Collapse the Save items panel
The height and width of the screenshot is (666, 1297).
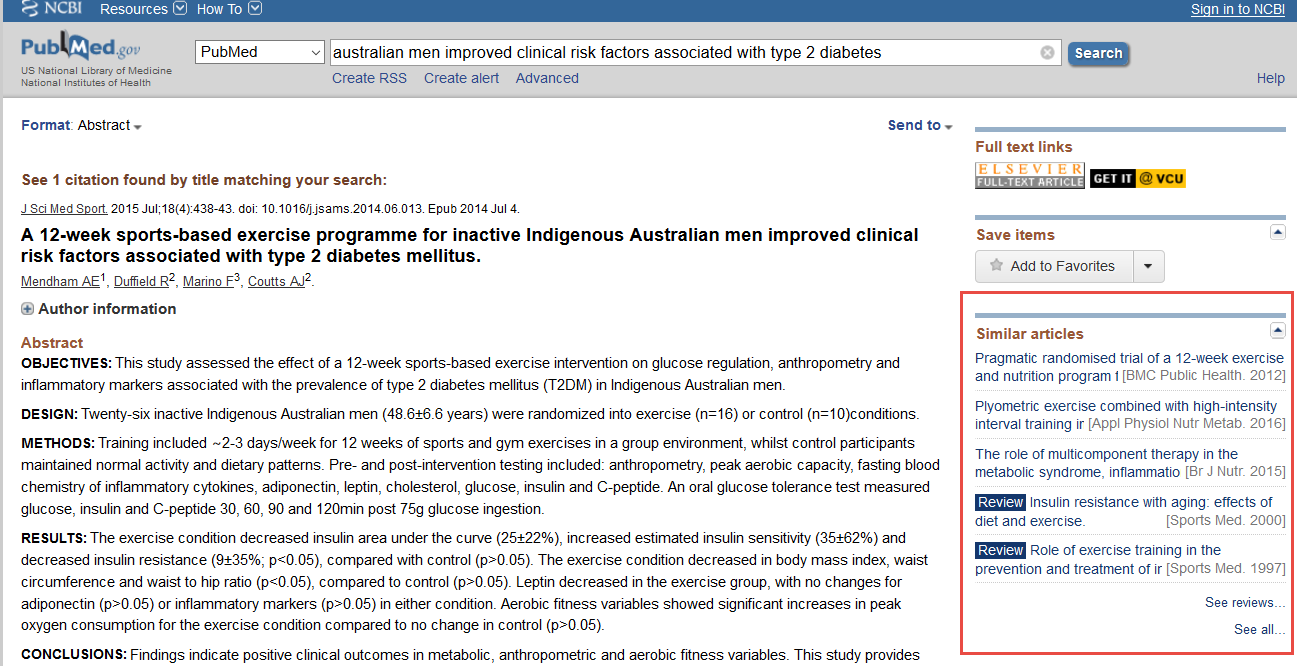click(1277, 231)
